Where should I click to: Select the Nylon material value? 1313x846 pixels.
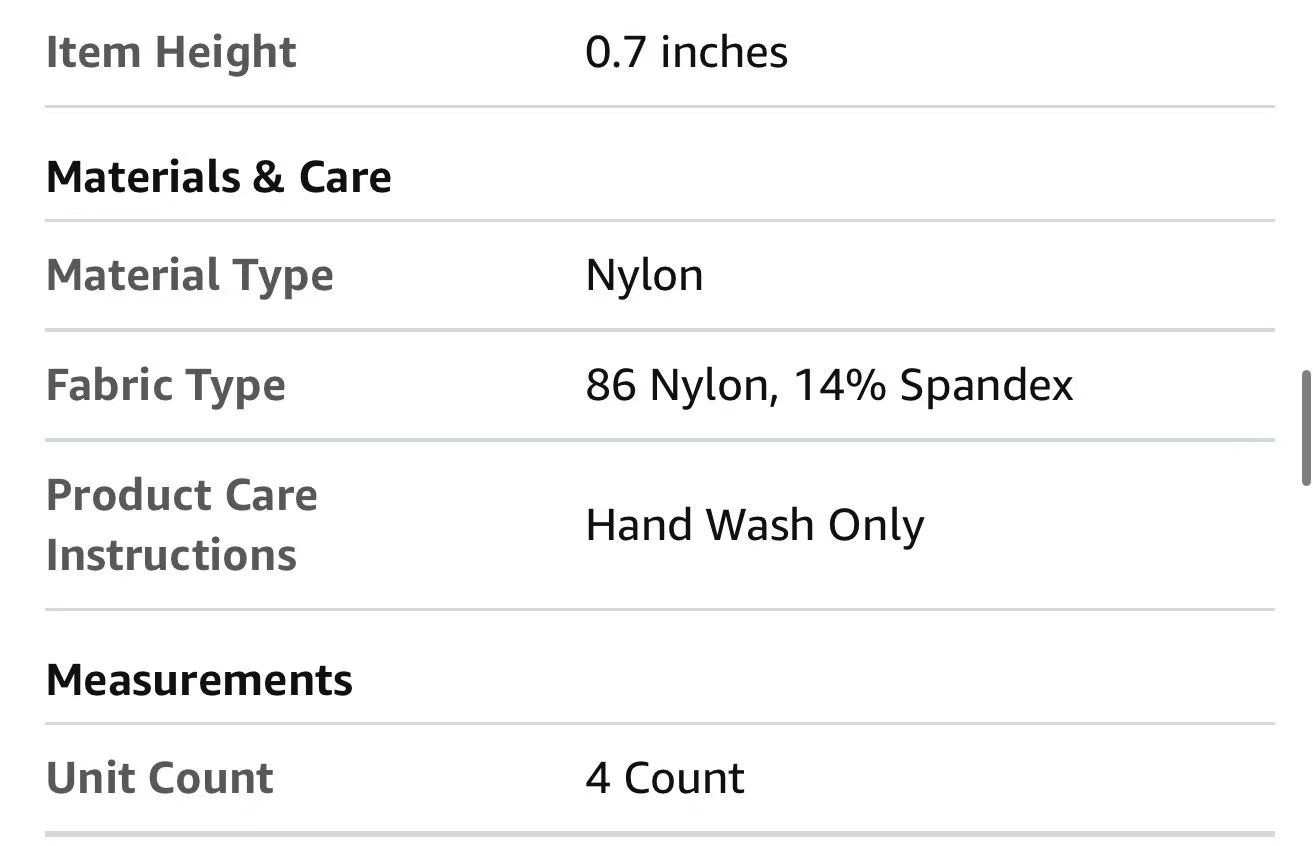(645, 276)
